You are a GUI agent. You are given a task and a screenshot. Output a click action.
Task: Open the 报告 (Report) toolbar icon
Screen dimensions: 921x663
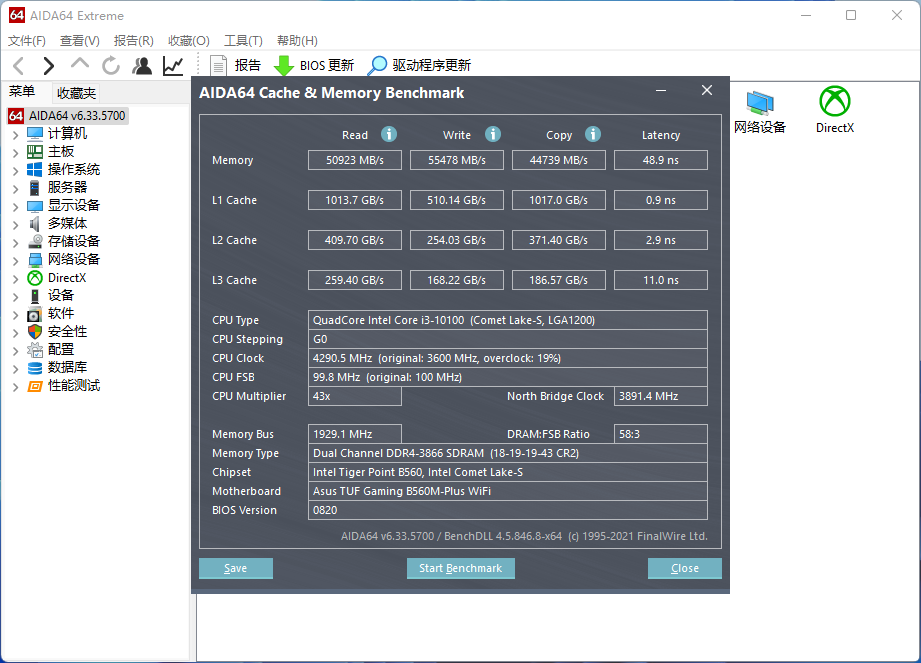click(219, 65)
